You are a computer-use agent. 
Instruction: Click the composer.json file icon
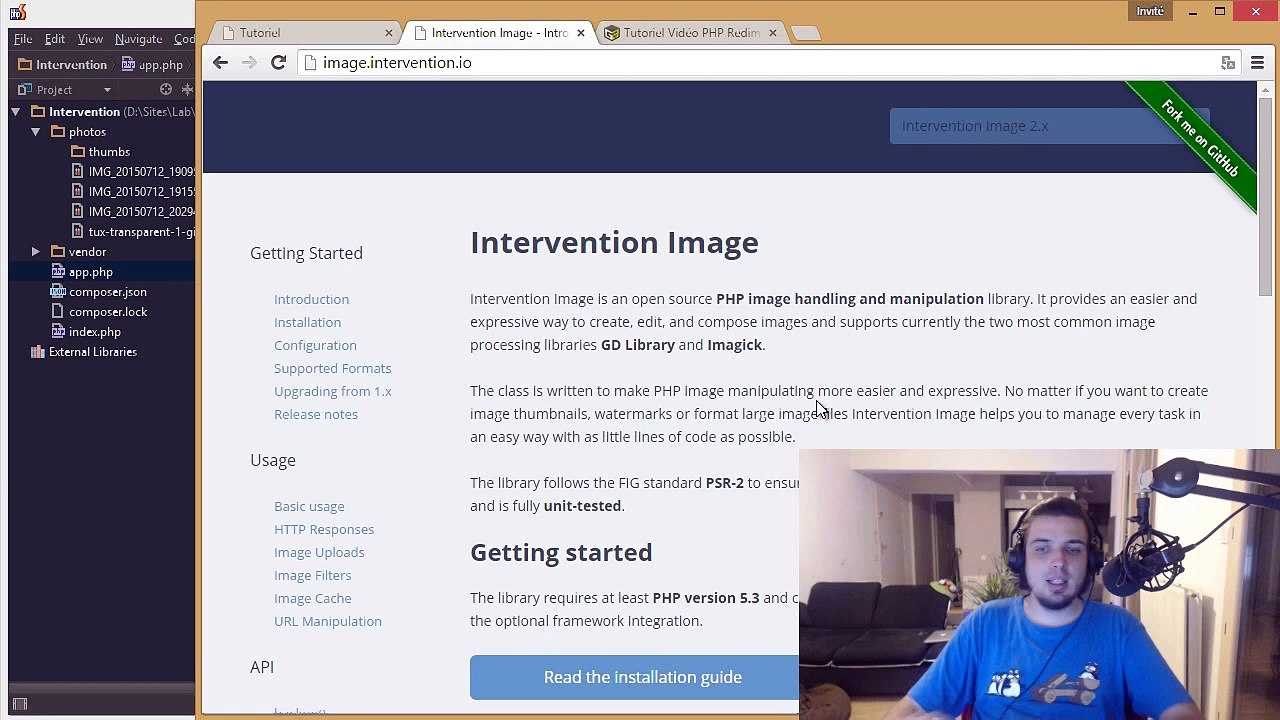tap(58, 291)
